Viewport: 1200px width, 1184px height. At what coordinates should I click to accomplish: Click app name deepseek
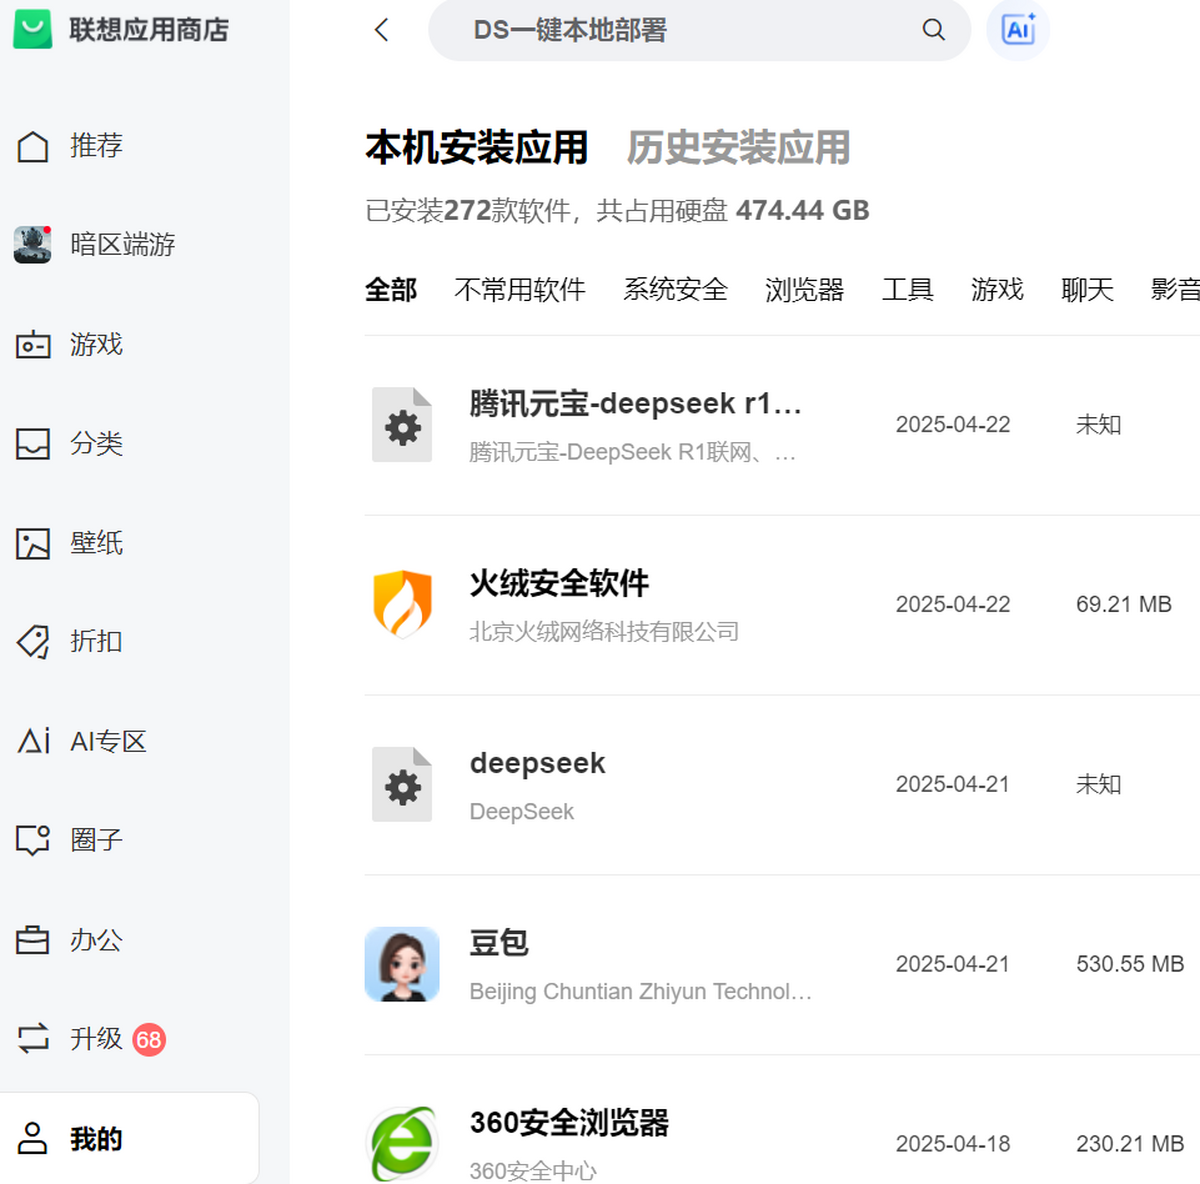pyautogui.click(x=537, y=764)
